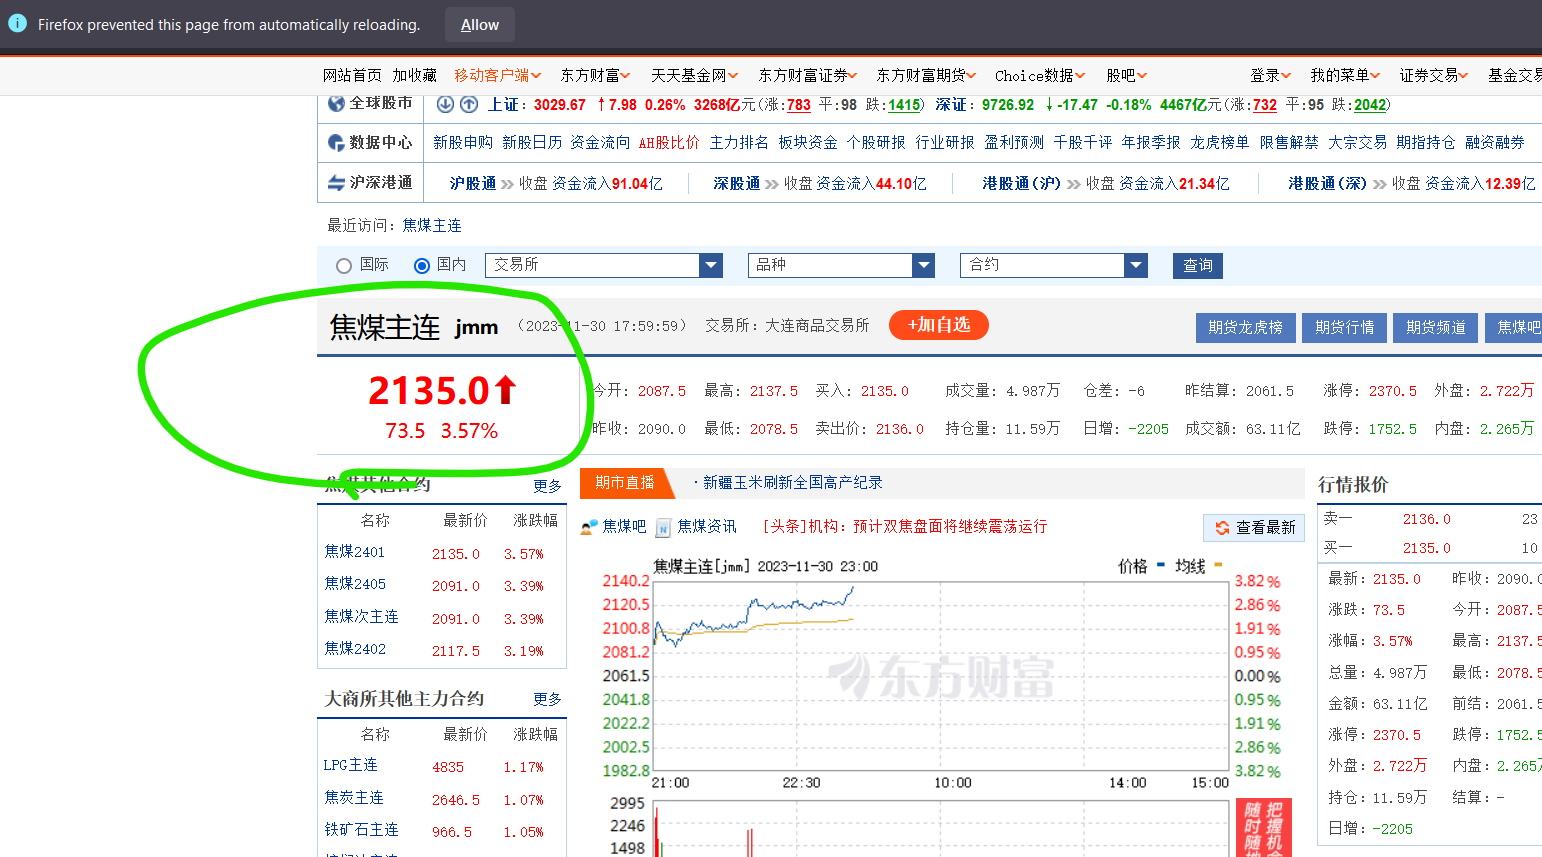Open the 龙虎榜单 link
Screen dimensions: 1542x857
pyautogui.click(x=1220, y=143)
